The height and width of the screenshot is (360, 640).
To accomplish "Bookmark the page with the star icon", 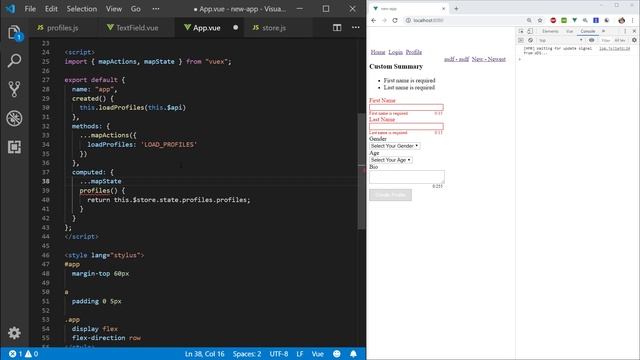I will (x=540, y=20).
